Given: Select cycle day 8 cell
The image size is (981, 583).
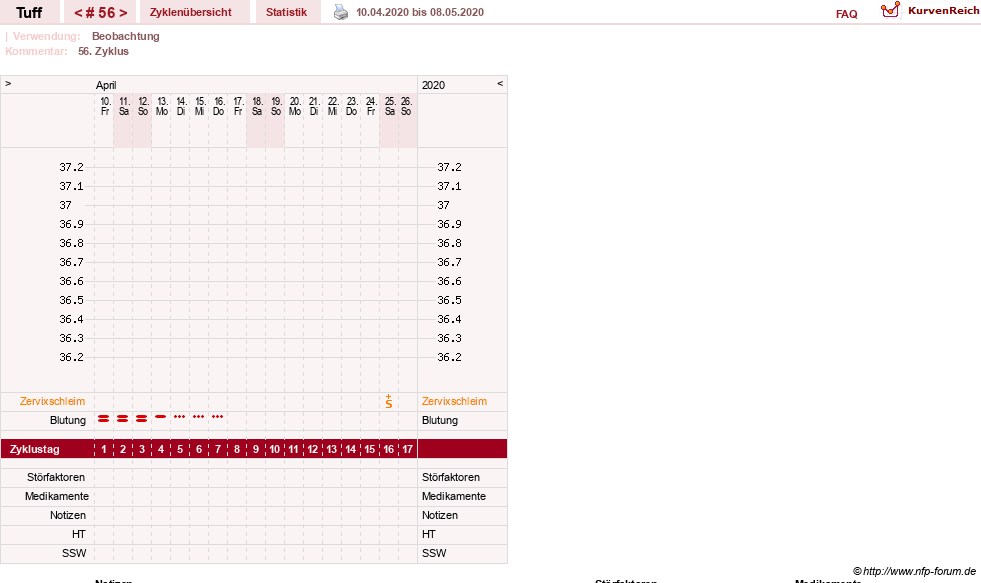Looking at the screenshot, I should point(236,449).
